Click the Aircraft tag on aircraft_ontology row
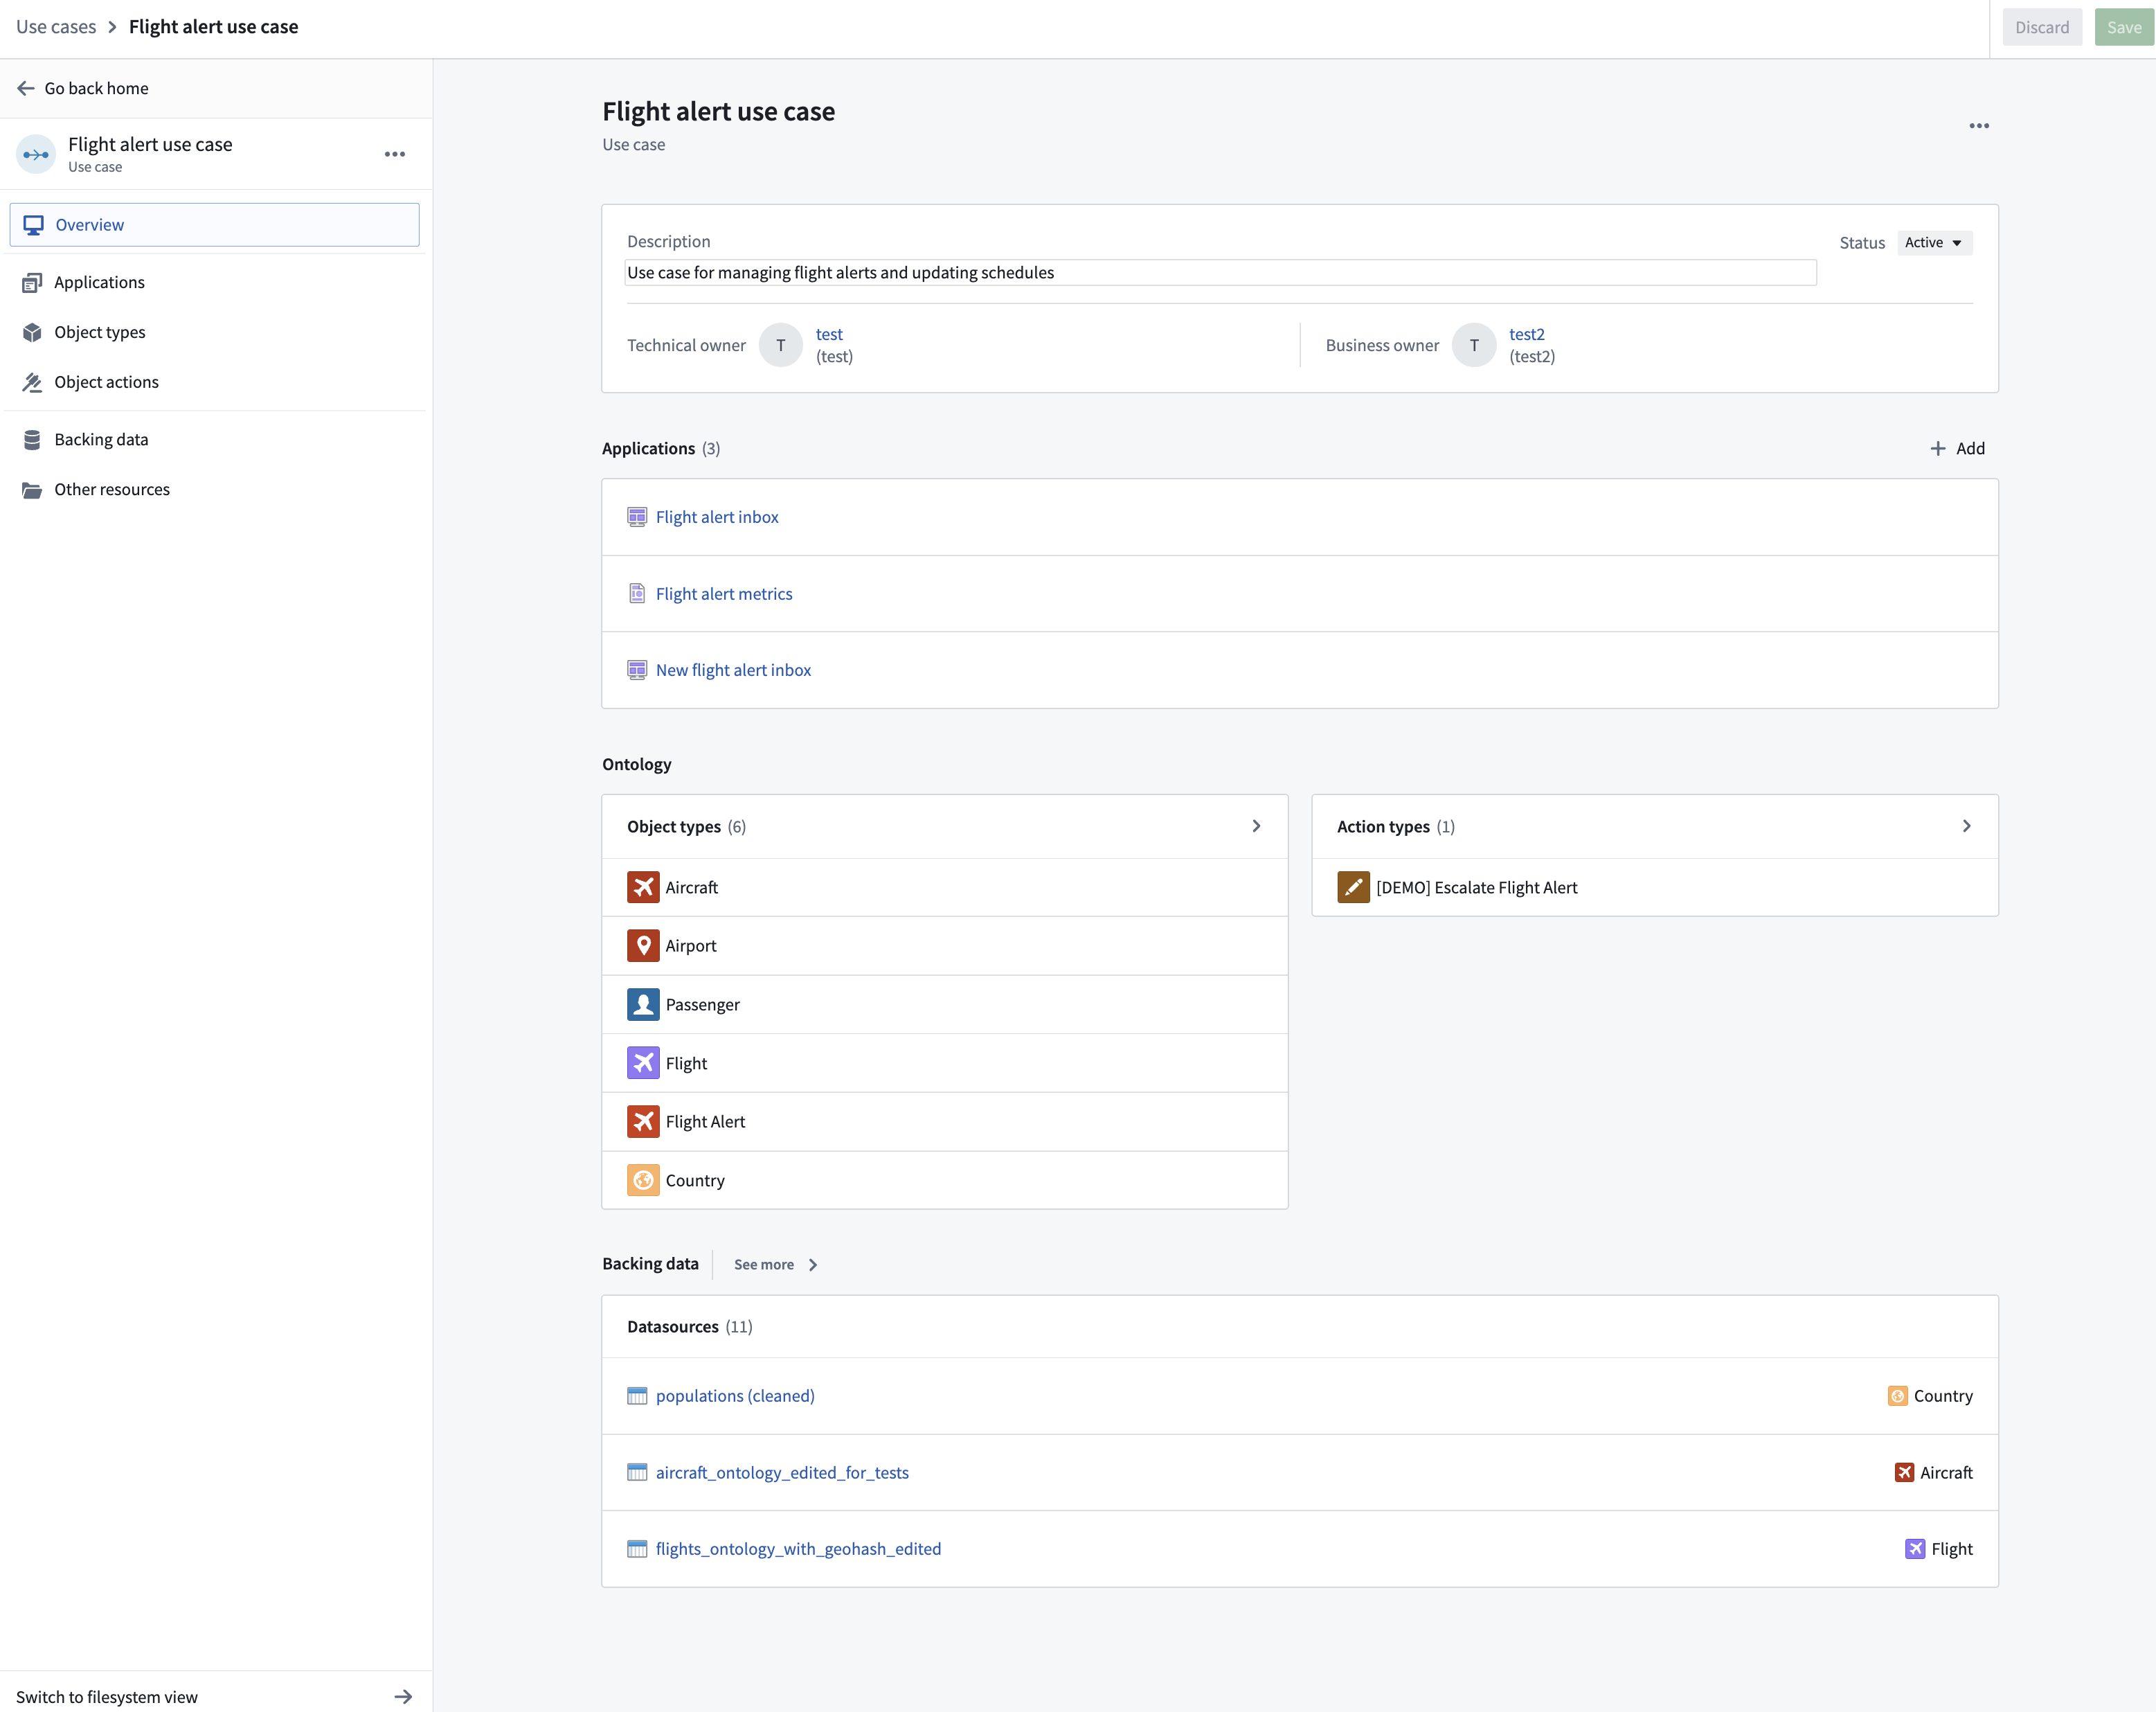 (1933, 1472)
